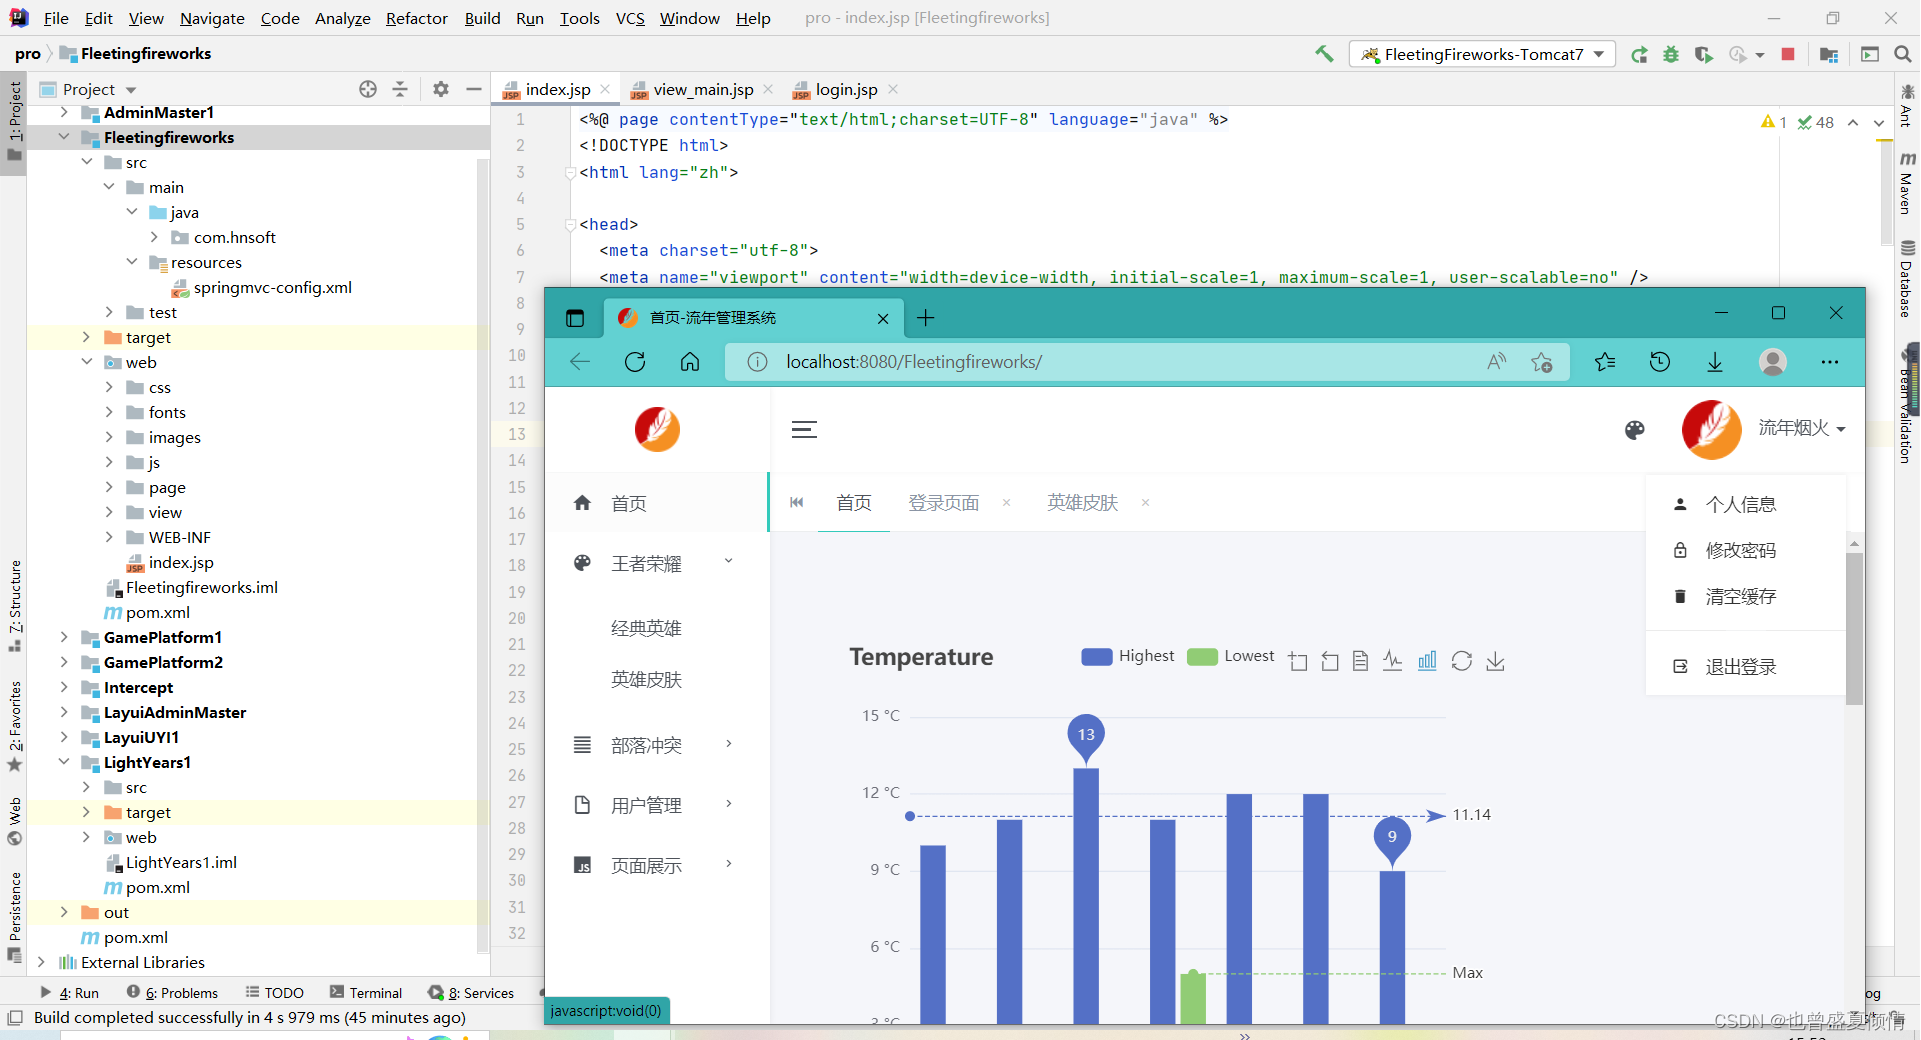Toggle sidebar with hamburger icon
The image size is (1921, 1040).
(x=804, y=430)
